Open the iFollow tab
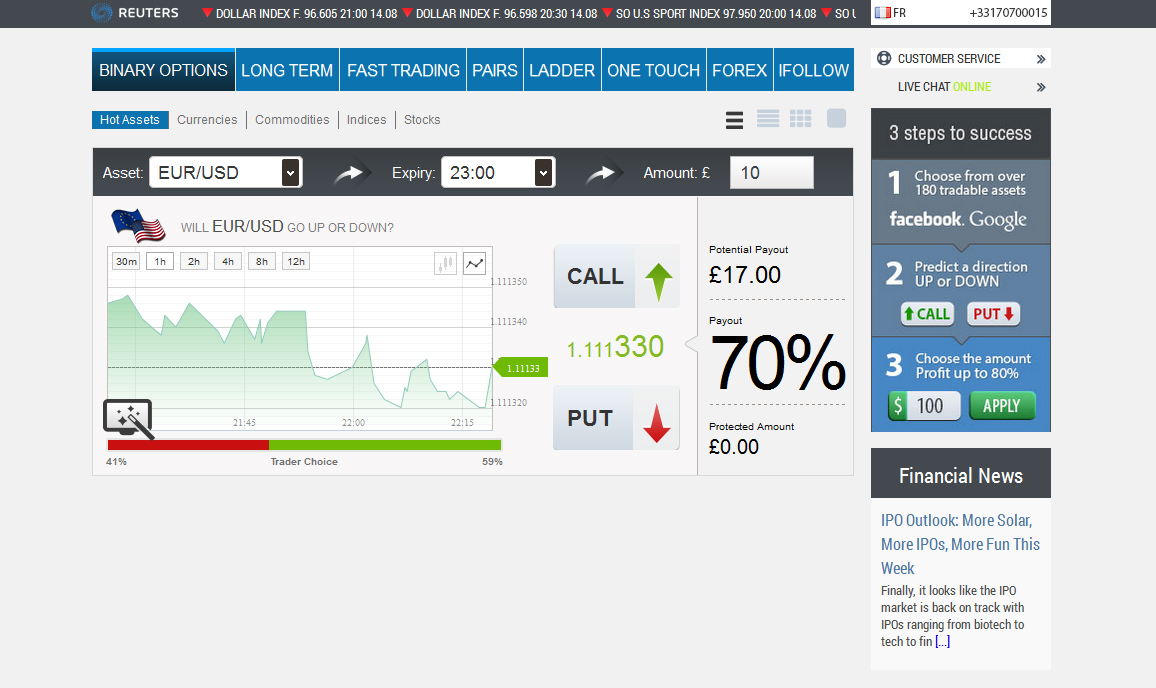This screenshot has height=688, width=1156. pos(814,70)
